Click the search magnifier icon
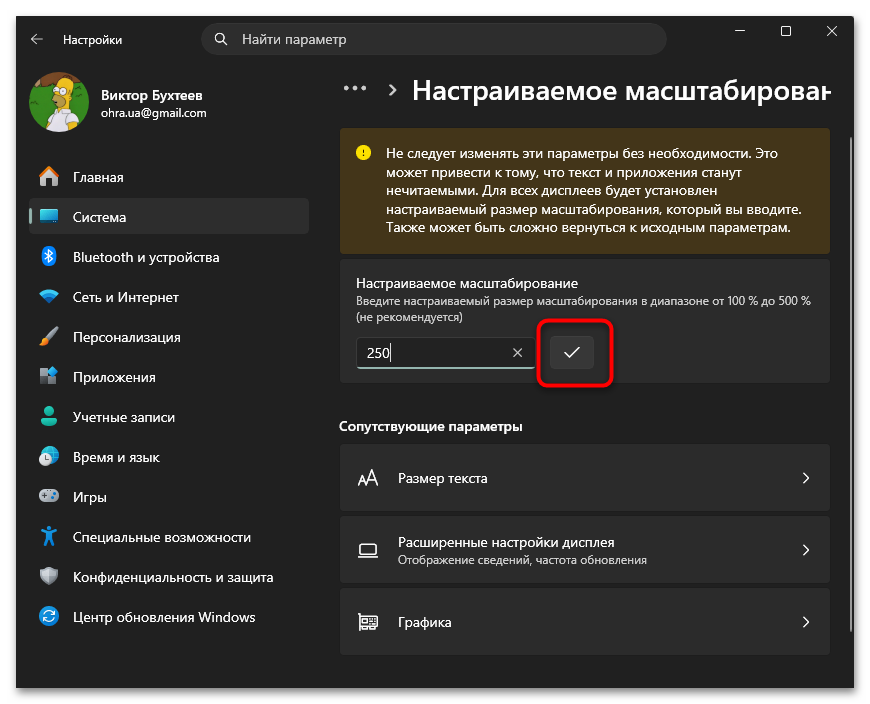 tap(221, 39)
